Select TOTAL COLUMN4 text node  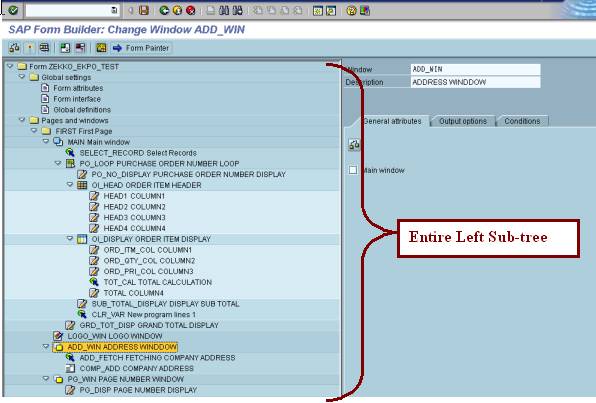tap(133, 293)
